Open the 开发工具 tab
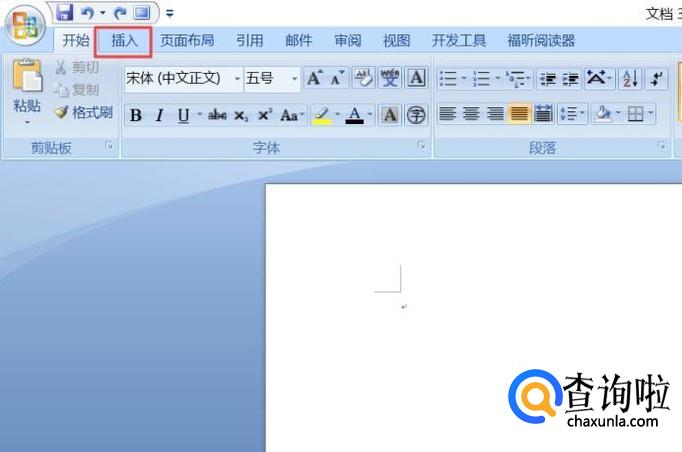The width and height of the screenshot is (682, 452). (x=459, y=40)
